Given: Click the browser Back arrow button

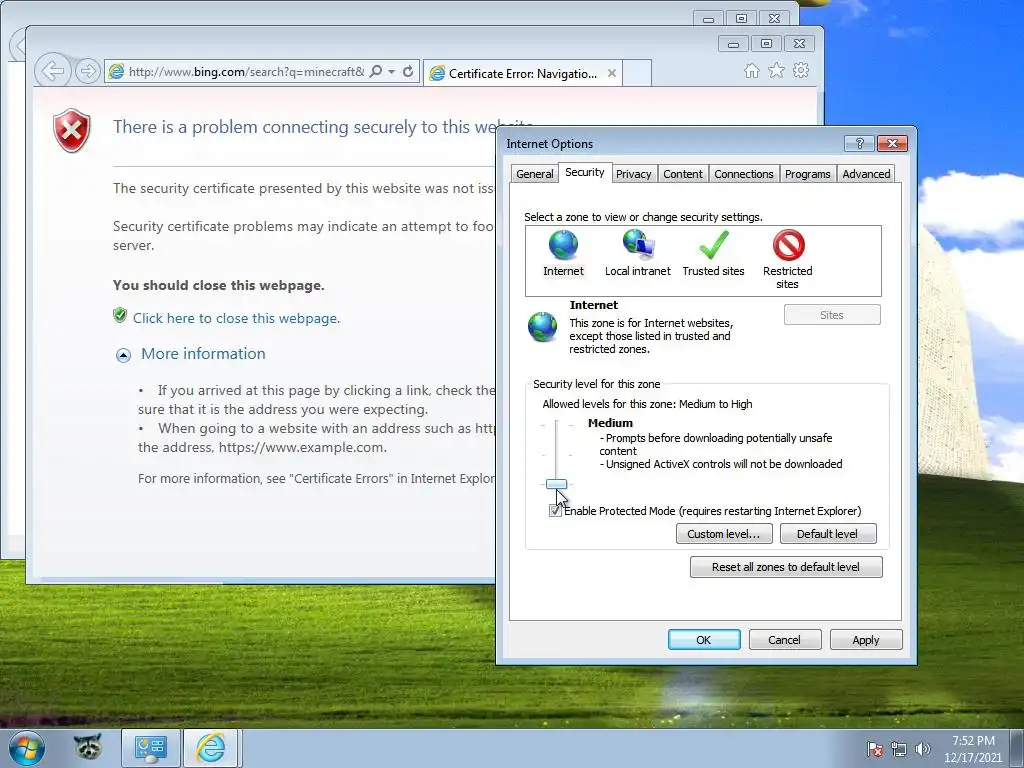Looking at the screenshot, I should (x=52, y=71).
